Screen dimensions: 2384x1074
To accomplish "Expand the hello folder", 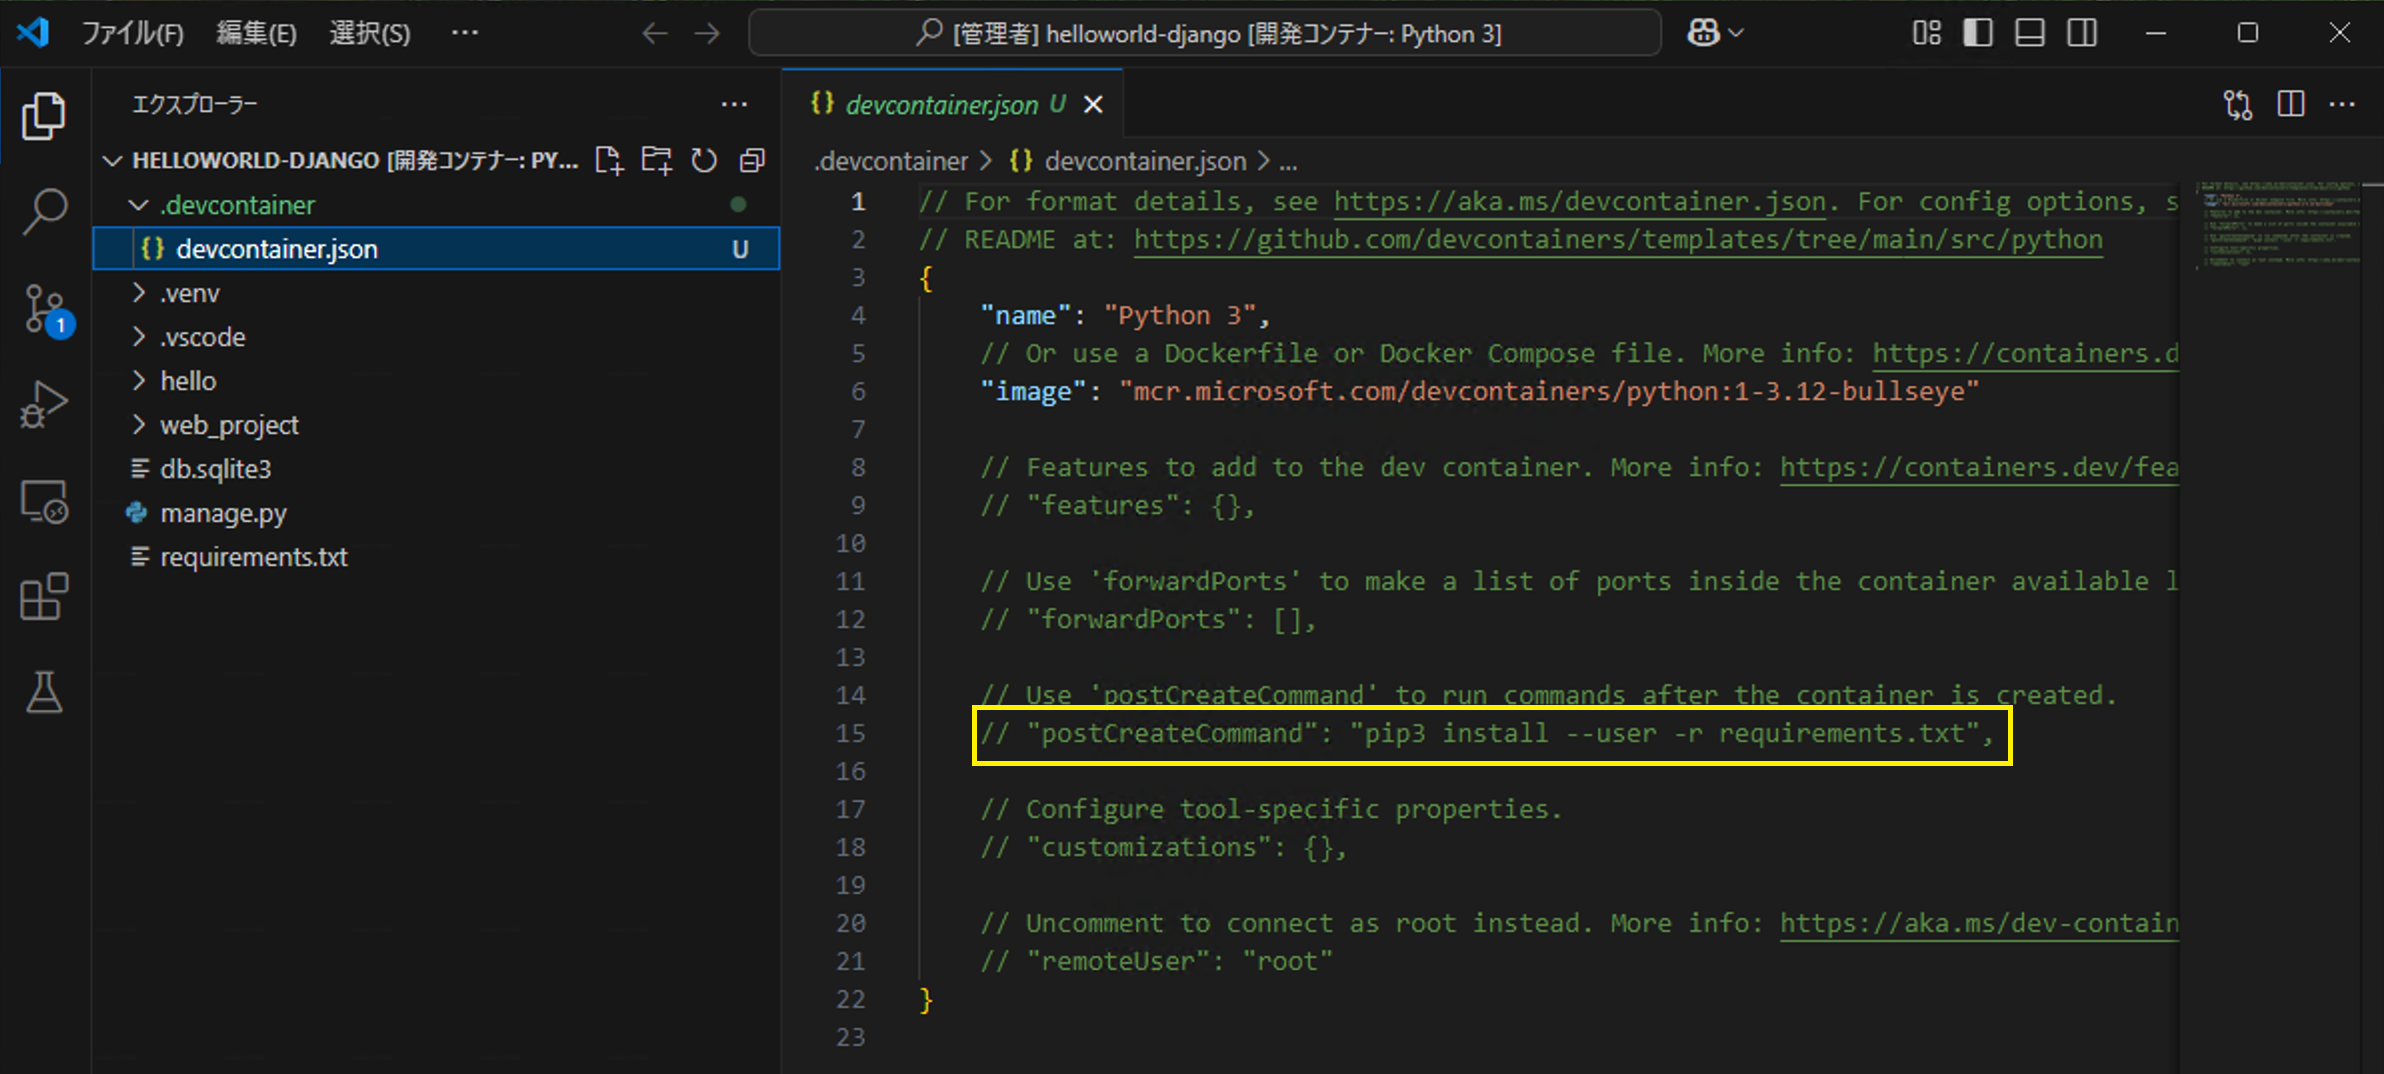I will 188,381.
